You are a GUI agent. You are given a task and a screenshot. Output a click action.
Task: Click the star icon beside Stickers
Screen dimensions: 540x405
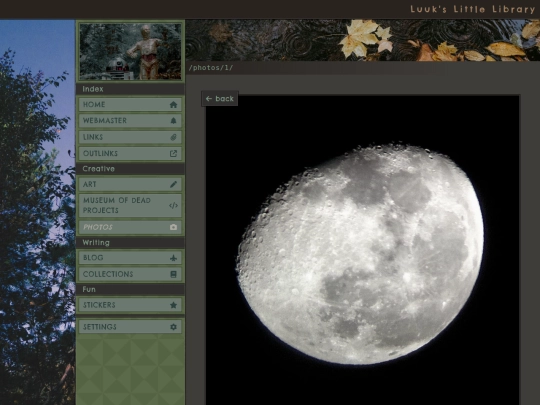tap(173, 305)
